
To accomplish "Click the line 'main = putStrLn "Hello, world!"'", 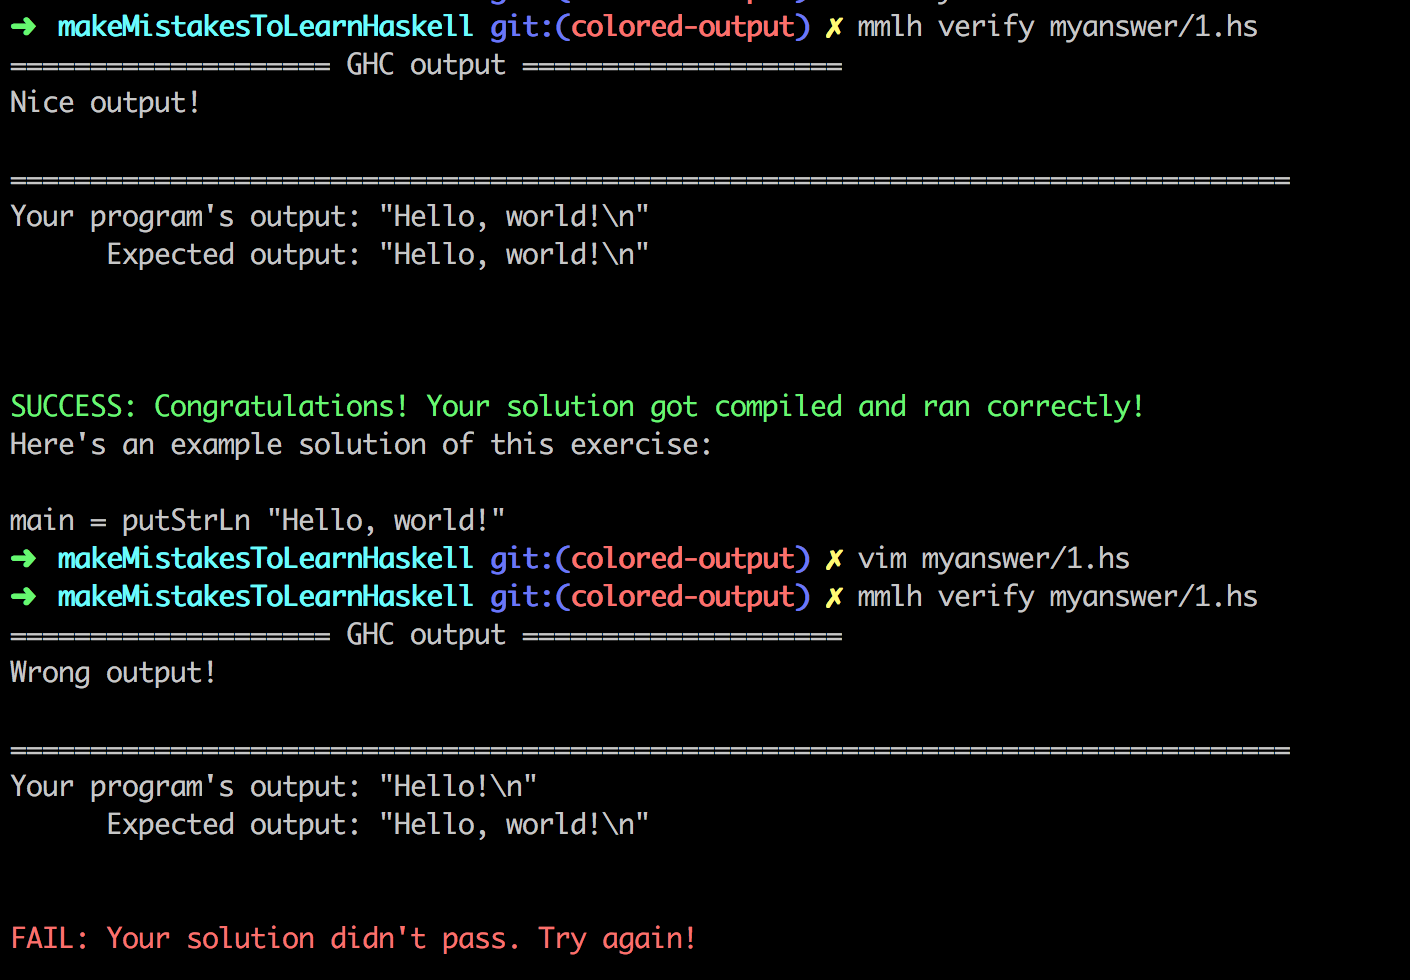I will 257,521.
